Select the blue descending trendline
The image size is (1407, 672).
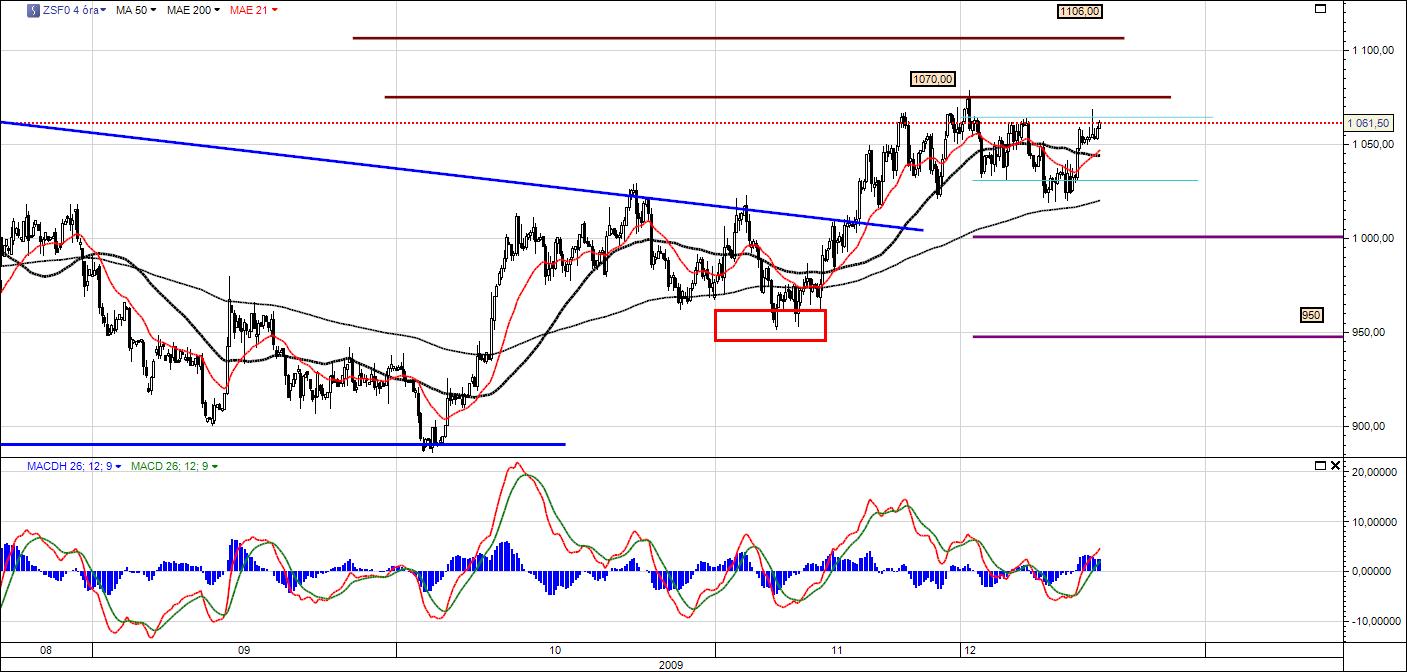click(400, 171)
